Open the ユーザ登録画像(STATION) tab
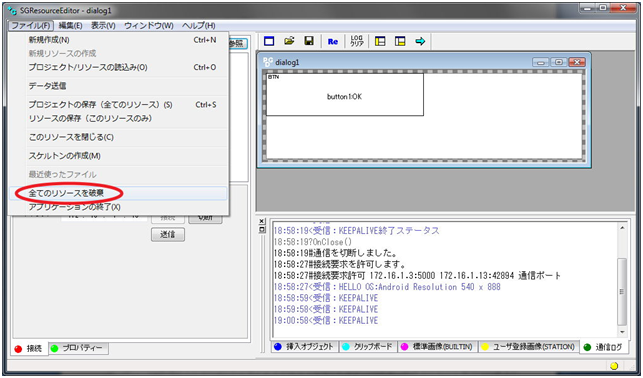This screenshot has height=378, width=643. [x=528, y=347]
